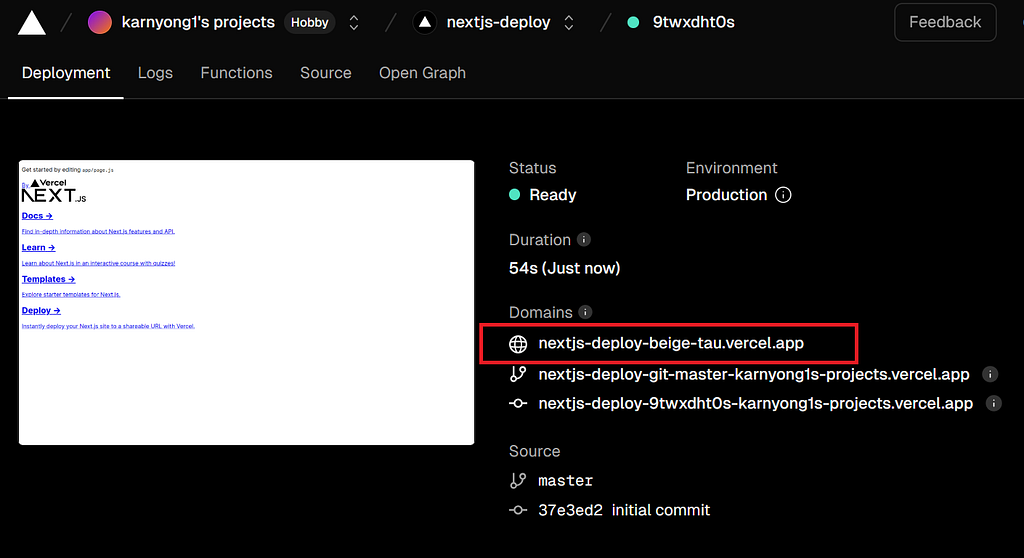Open the 37e3ed2 initial commit link
Screen dimensions: 1024x558
coord(624,510)
